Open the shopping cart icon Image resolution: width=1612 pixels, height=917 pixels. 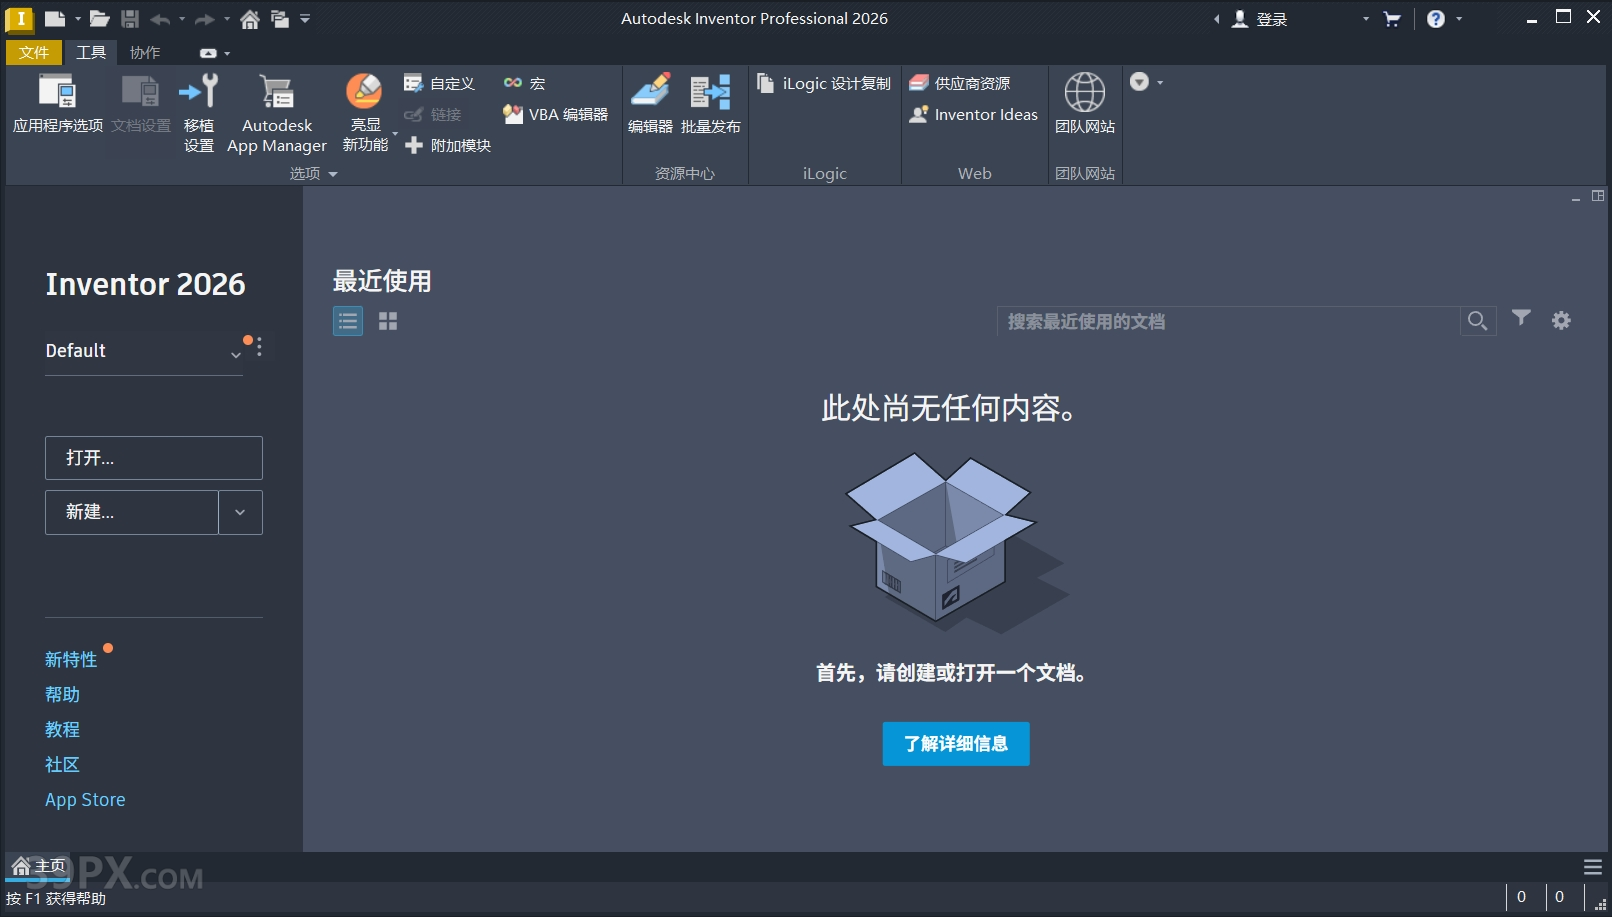[1392, 19]
